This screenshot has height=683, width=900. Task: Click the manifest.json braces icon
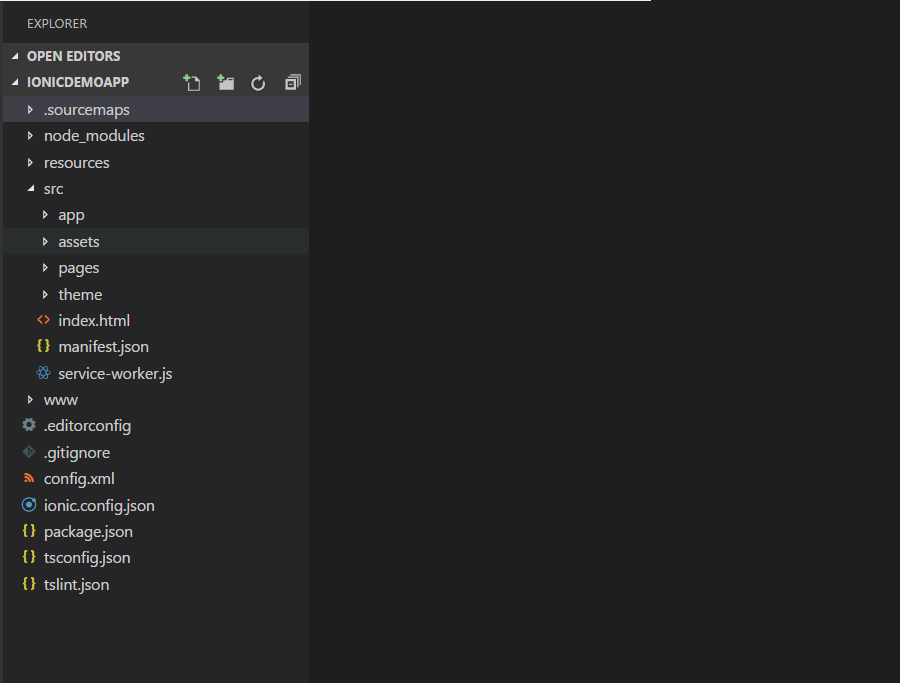pos(44,346)
